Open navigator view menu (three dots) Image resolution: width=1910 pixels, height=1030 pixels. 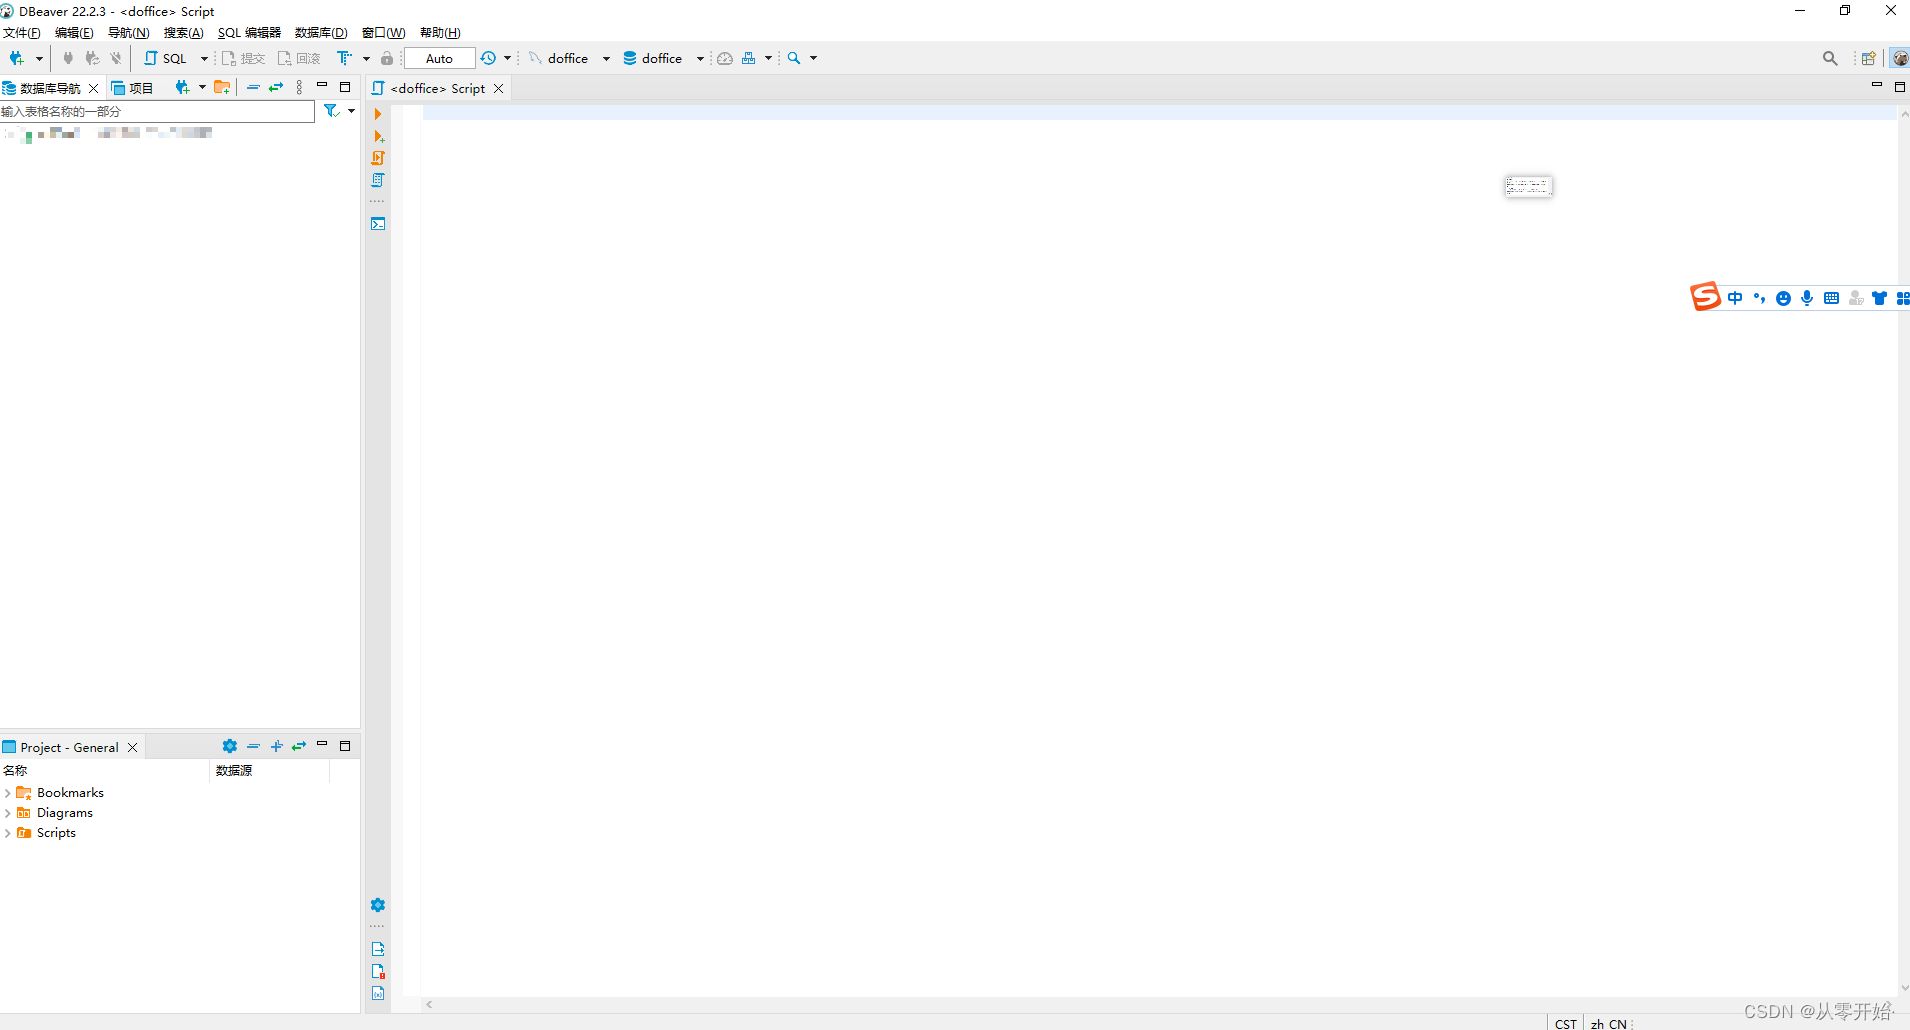(299, 87)
